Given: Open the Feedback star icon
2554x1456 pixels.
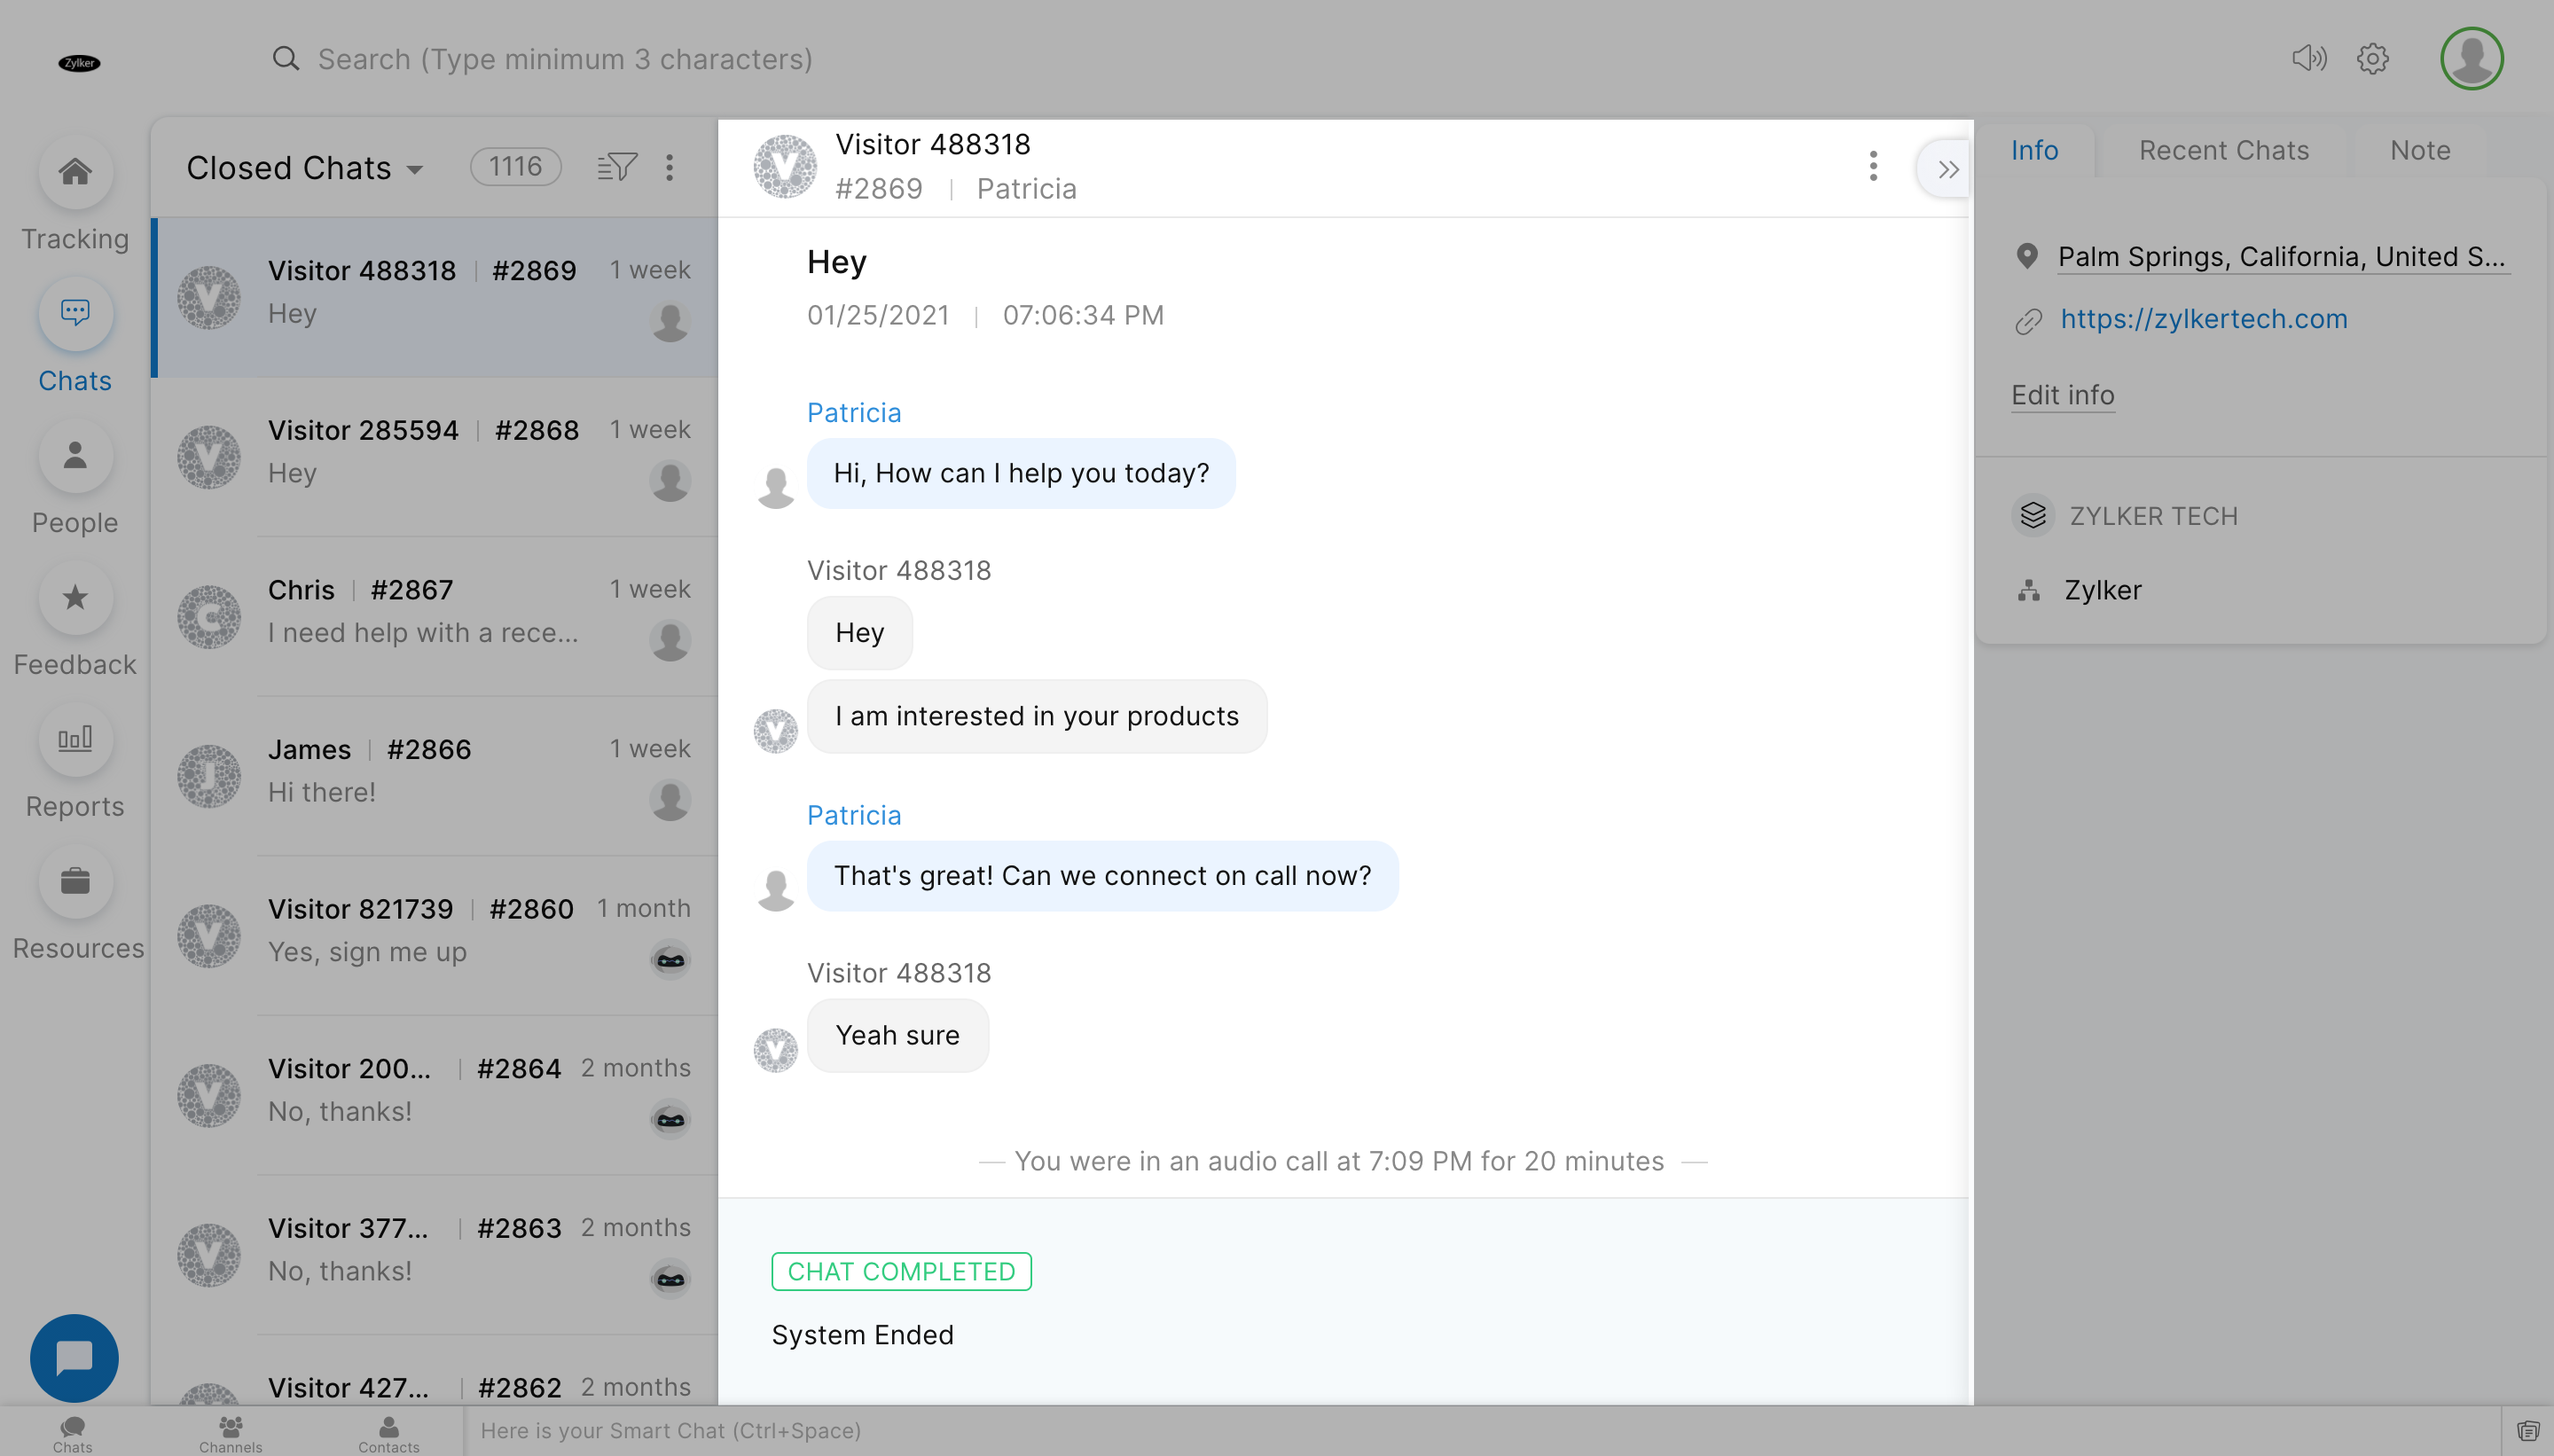Looking at the screenshot, I should pyautogui.click(x=75, y=598).
